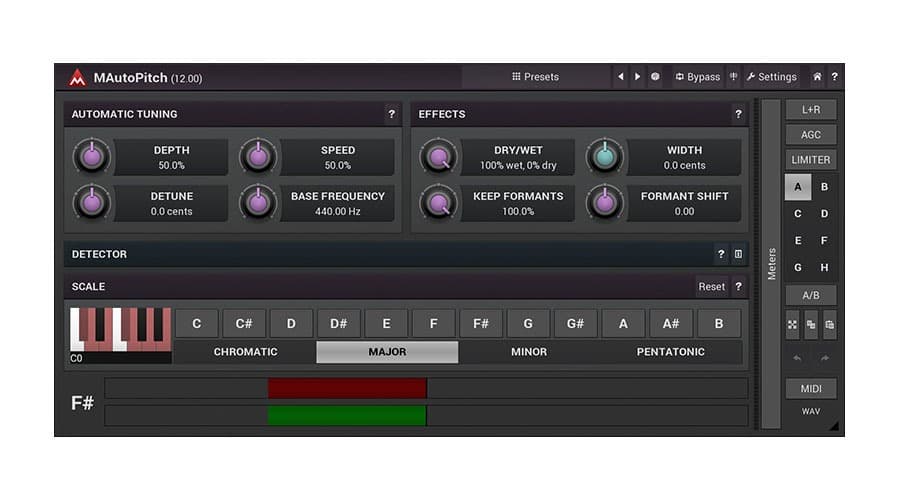Open Automatic Tuning section help

pos(391,114)
